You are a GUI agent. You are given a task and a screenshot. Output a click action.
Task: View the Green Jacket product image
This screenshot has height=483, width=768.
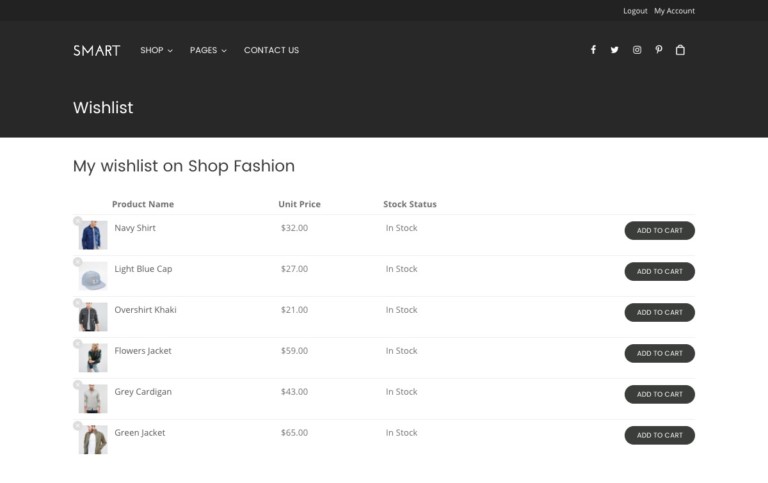click(93, 440)
